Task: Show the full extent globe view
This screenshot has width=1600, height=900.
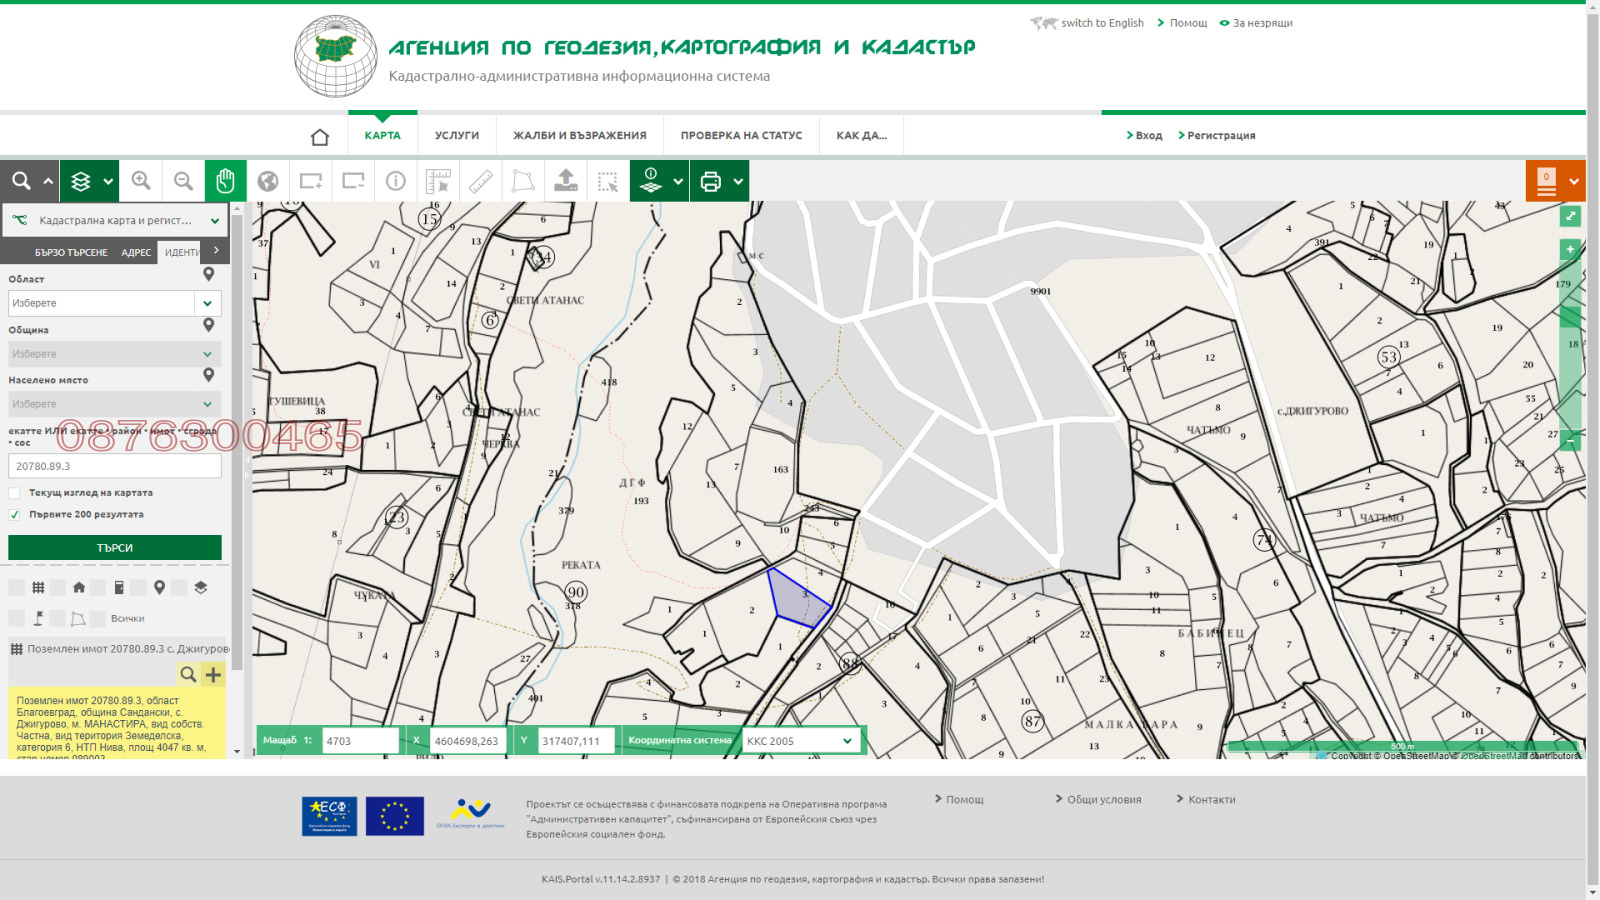Action: (268, 181)
